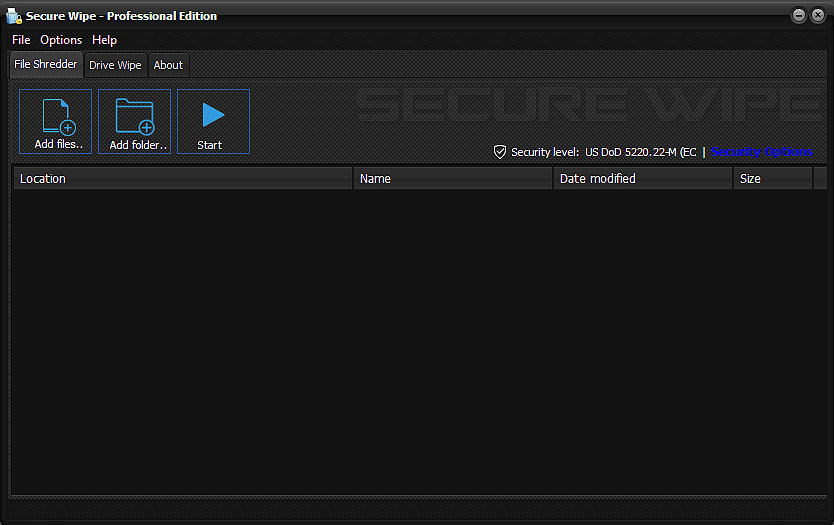The height and width of the screenshot is (525, 834).
Task: Sort the list by Name column
Action: pos(453,179)
